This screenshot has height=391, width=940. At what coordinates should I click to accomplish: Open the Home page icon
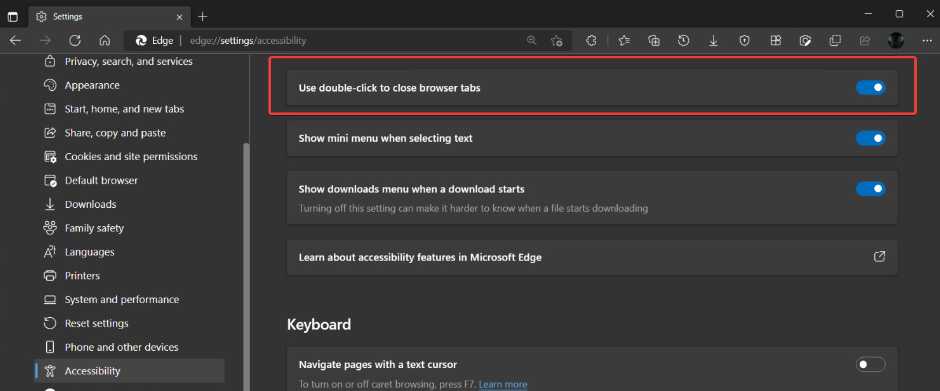pyautogui.click(x=105, y=41)
